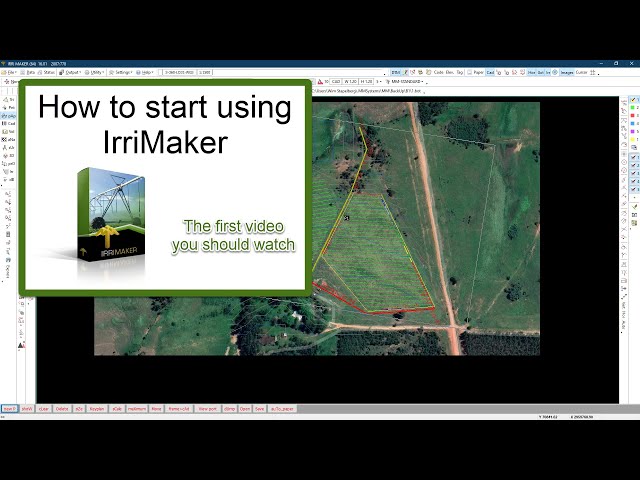The height and width of the screenshot is (480, 640).
Task: Select the Pnt tool in left sidebar
Action: (9, 107)
